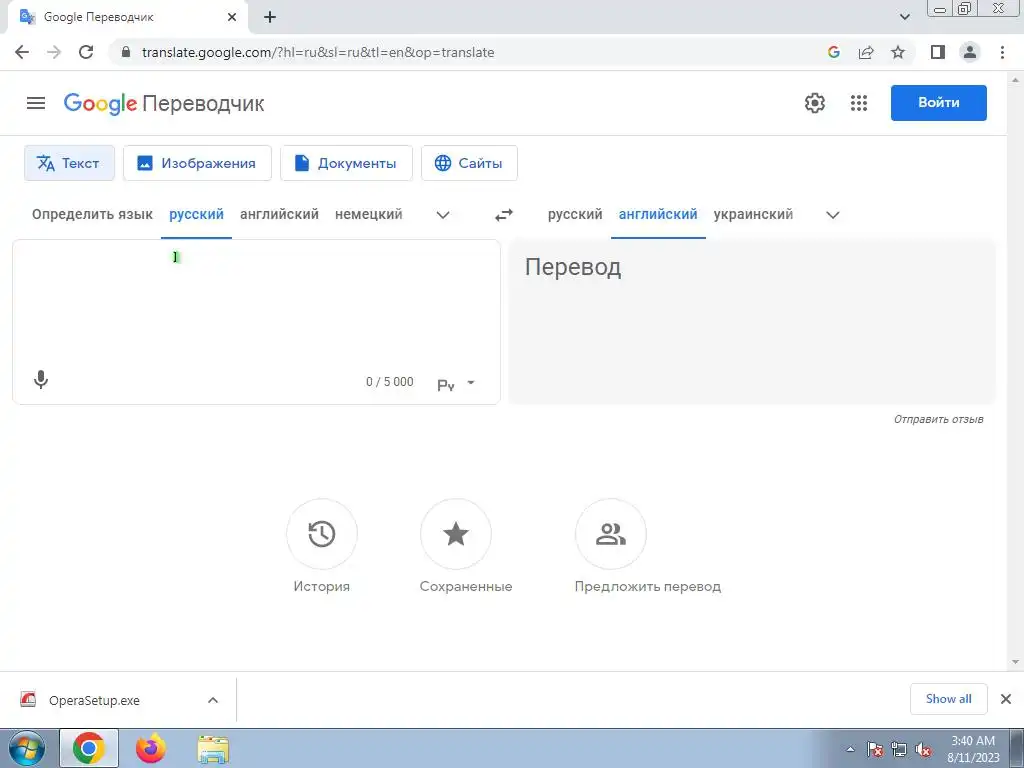Screen dimensions: 1024x768
Task: Start voice input with microphone
Action: click(x=40, y=379)
